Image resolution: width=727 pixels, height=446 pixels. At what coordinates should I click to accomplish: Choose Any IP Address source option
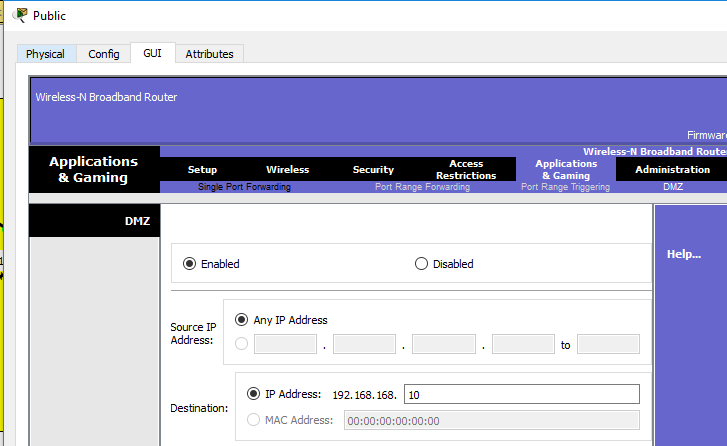[x=241, y=320]
